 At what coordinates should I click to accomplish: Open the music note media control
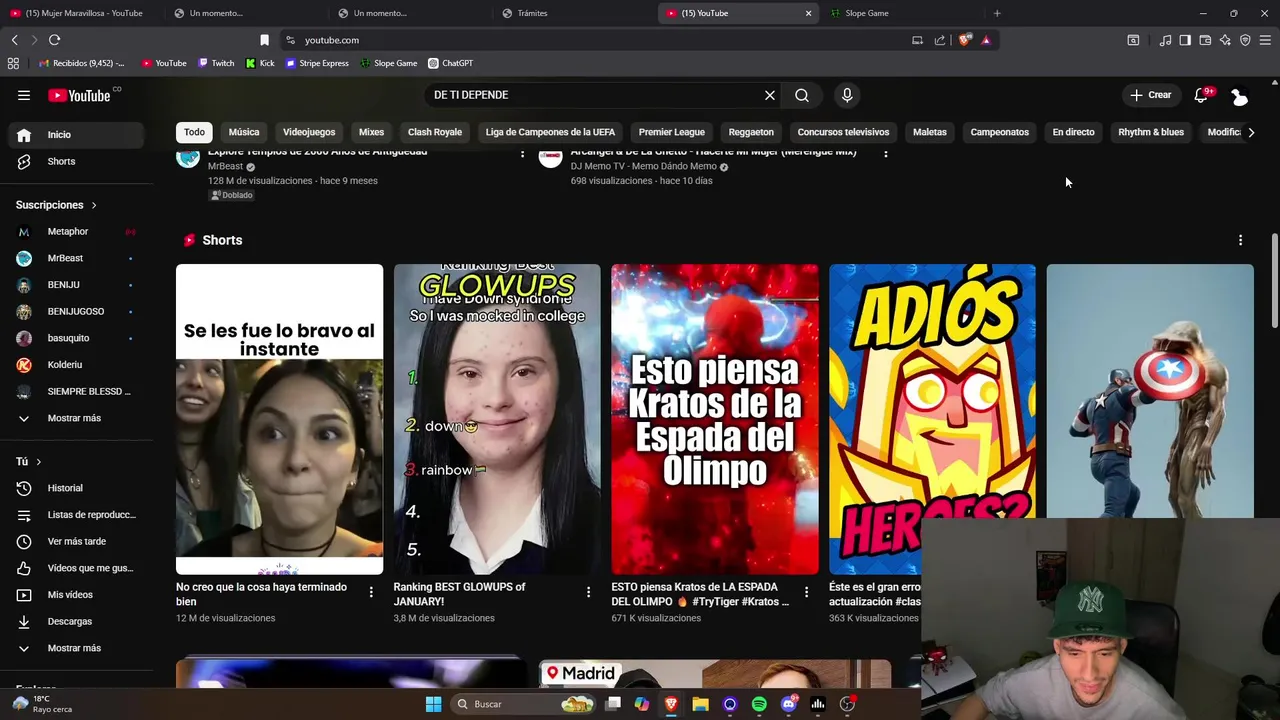(1165, 40)
